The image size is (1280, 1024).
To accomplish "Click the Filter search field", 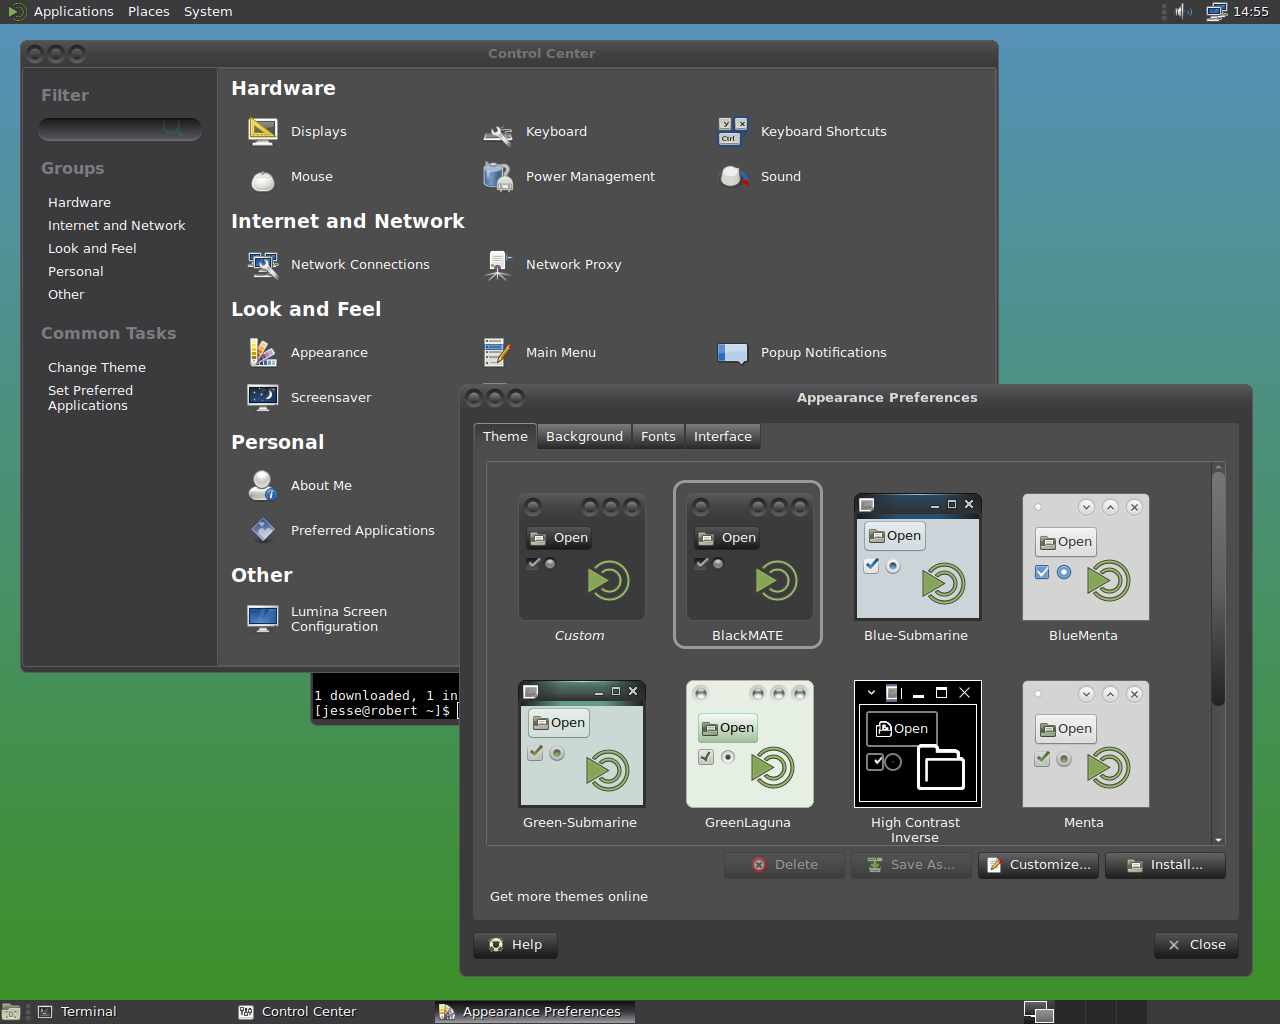I will point(120,129).
